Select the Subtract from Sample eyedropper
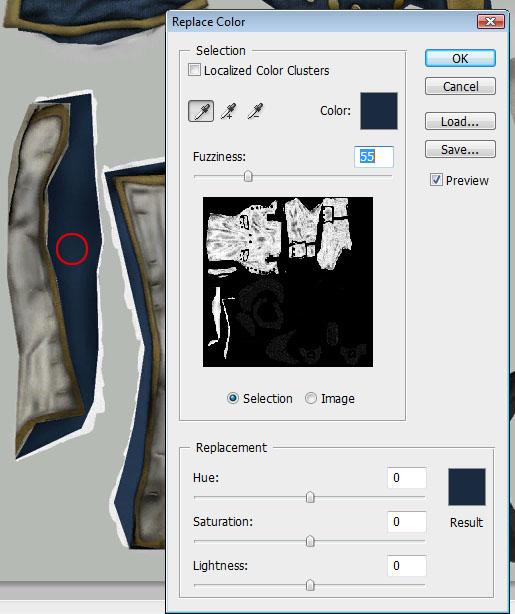Image resolution: width=515 pixels, height=614 pixels. point(255,111)
